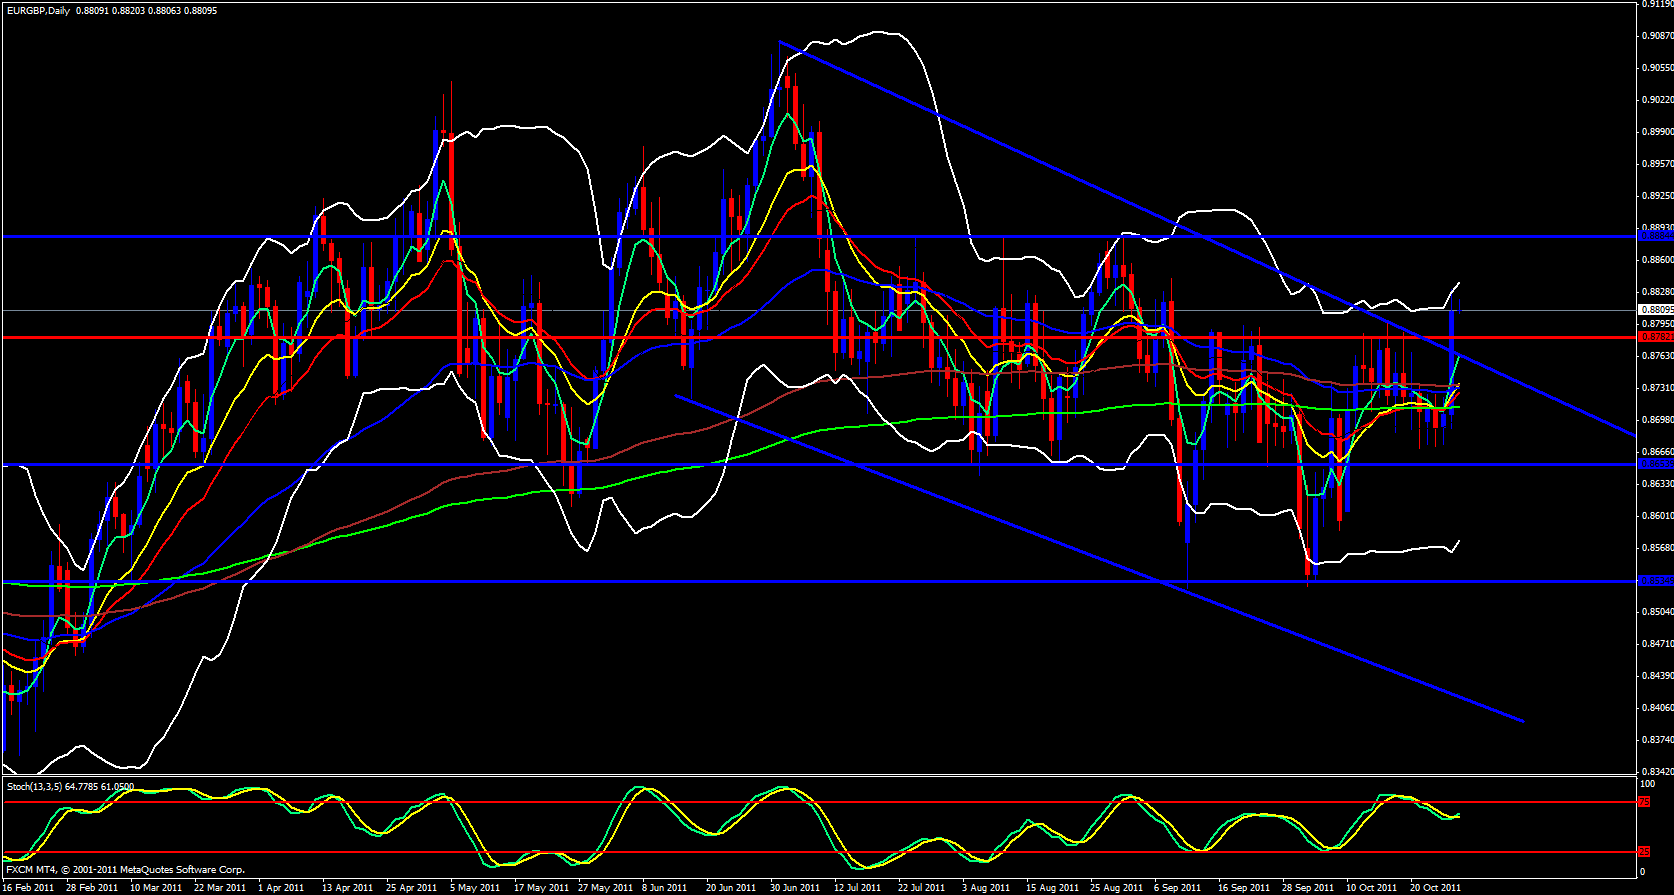The image size is (1674, 895).
Task: Click the 16 Feb 2011 date label
Action: point(30,888)
